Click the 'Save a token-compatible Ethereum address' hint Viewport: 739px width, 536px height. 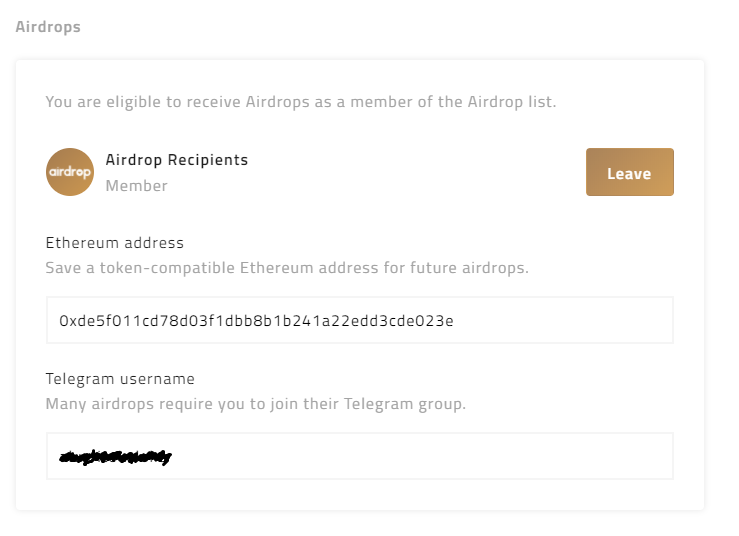(x=287, y=268)
